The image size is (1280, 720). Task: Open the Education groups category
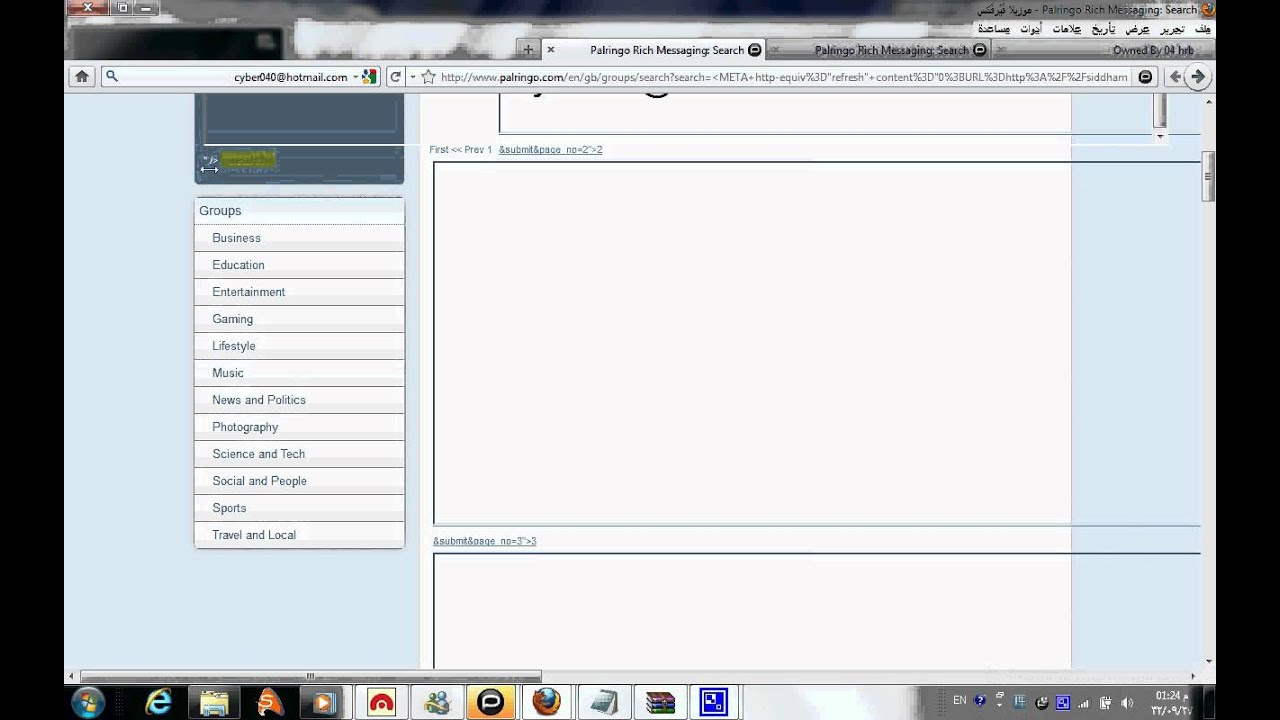click(x=299, y=265)
